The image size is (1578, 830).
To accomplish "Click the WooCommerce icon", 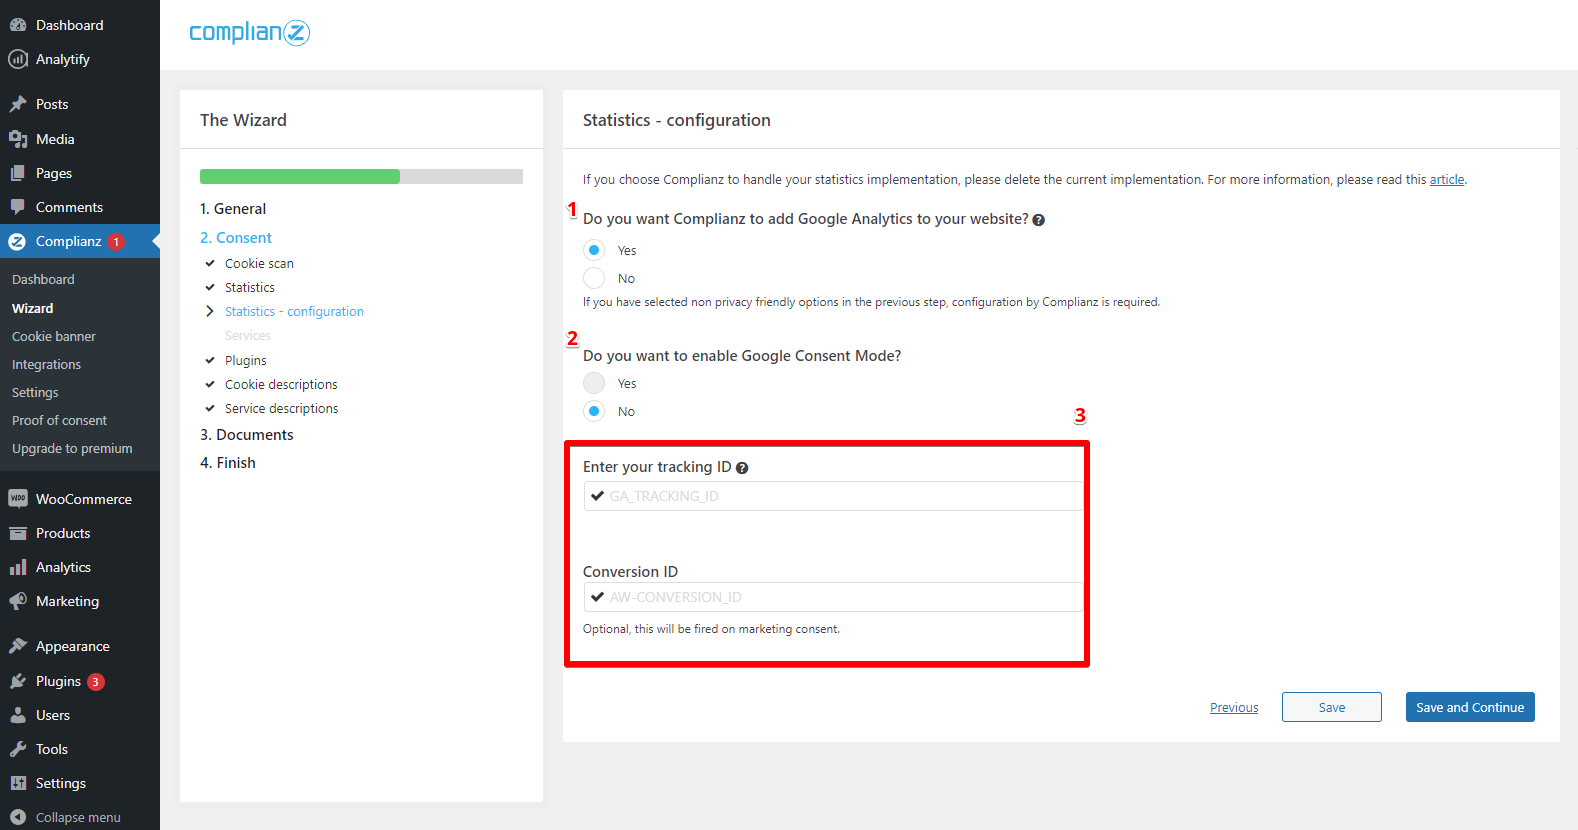I will tap(18, 499).
